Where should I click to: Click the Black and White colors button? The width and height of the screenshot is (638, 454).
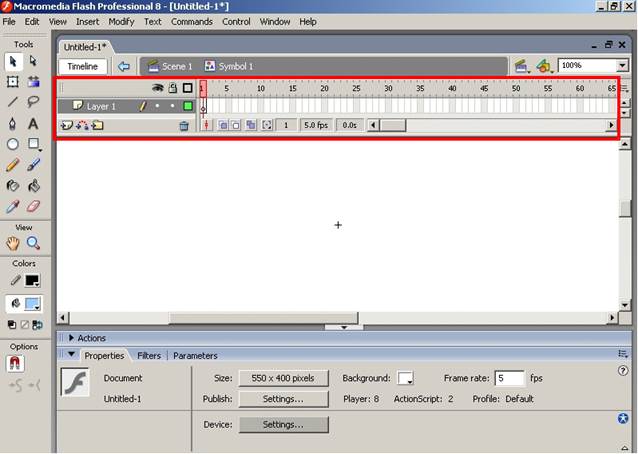pos(12,325)
